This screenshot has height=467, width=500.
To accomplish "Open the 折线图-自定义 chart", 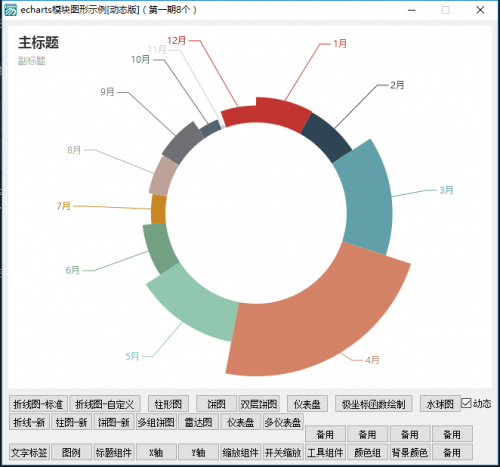I will click(105, 404).
